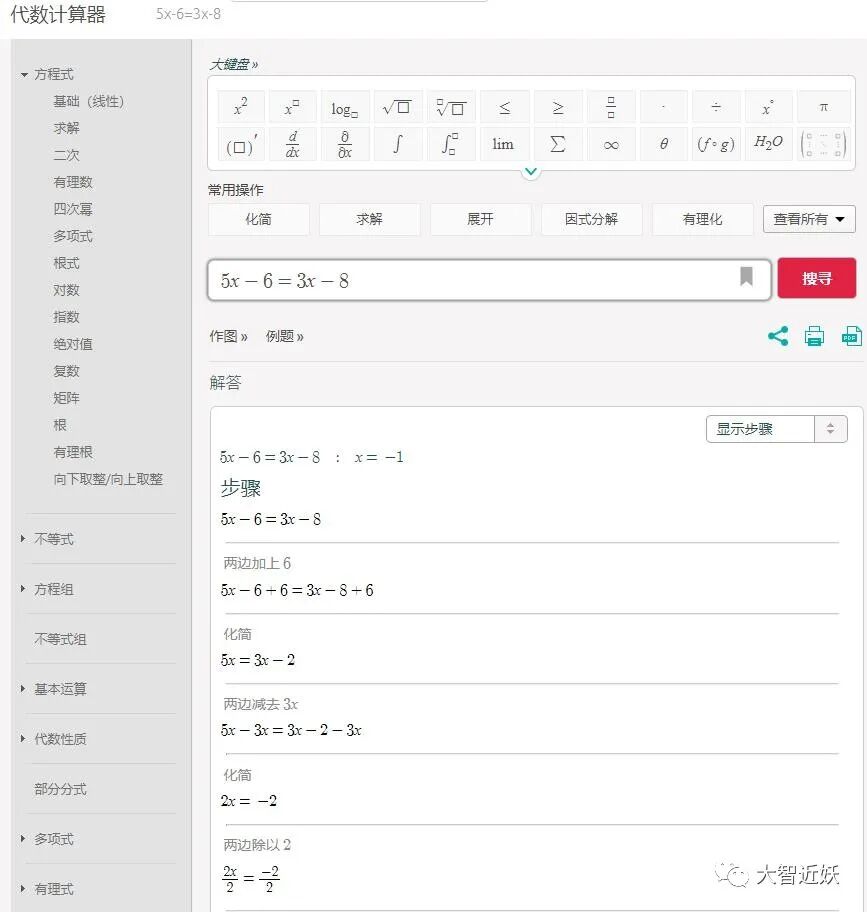Insert the d/dx derivative operator

[292, 144]
